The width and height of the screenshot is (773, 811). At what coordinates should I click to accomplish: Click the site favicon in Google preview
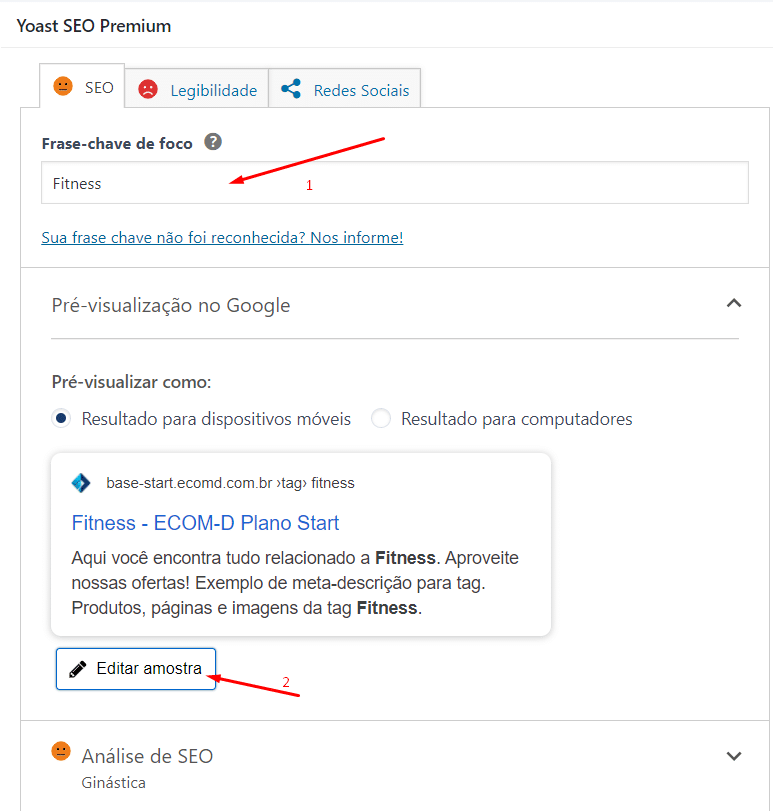81,483
